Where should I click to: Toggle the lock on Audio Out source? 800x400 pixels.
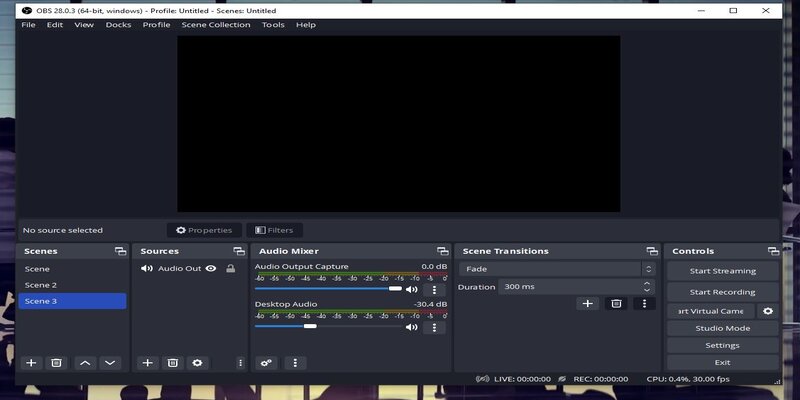[x=231, y=268]
